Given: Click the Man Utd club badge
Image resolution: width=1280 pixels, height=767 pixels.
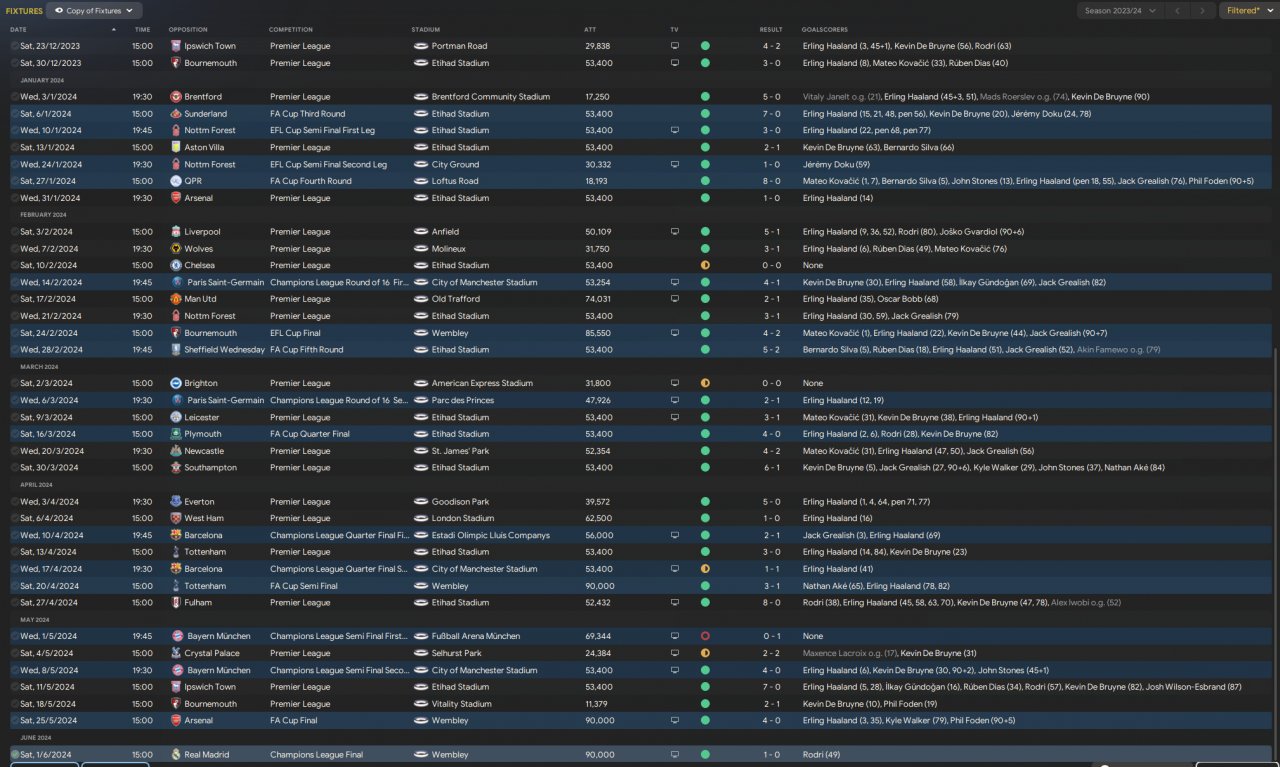Looking at the screenshot, I should [x=176, y=299].
